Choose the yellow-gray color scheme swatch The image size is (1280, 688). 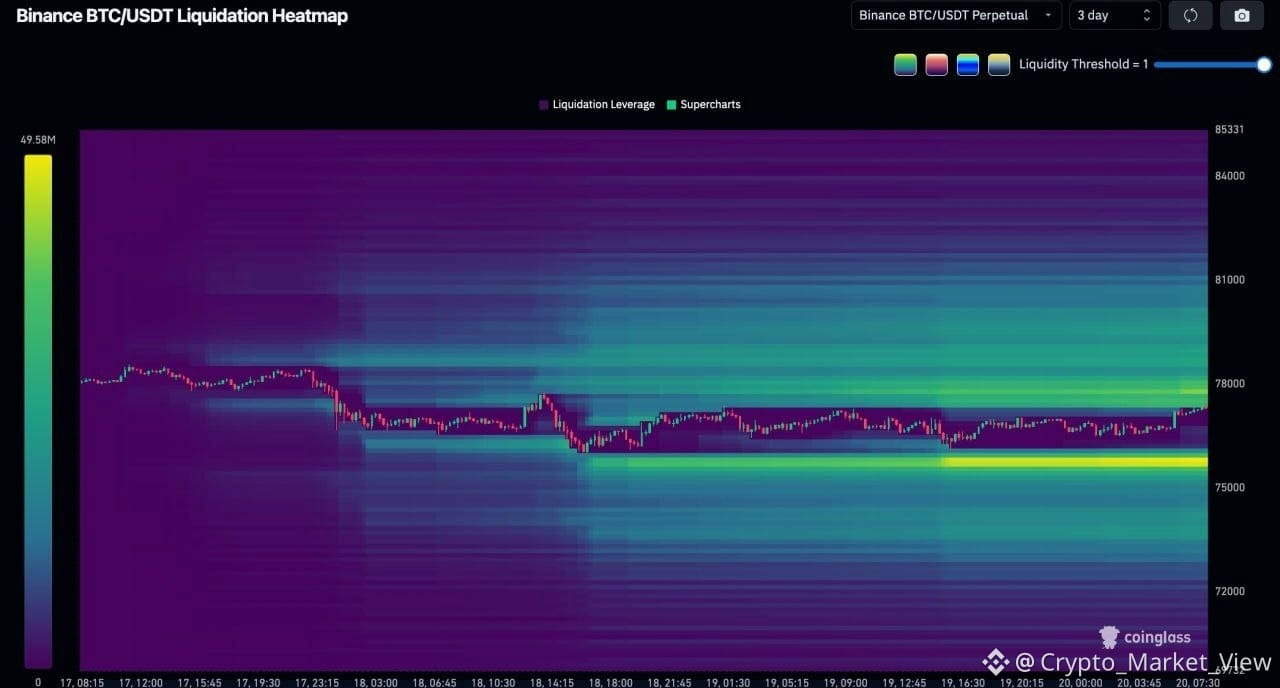point(998,64)
